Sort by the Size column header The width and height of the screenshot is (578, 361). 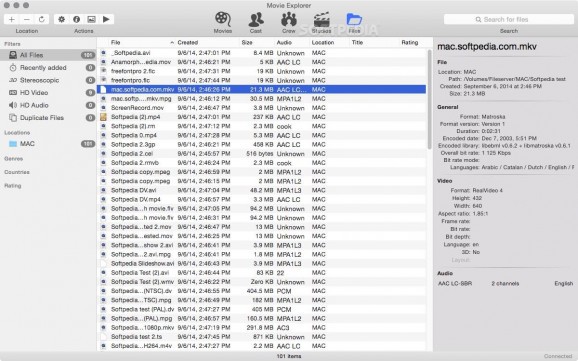(x=257, y=42)
